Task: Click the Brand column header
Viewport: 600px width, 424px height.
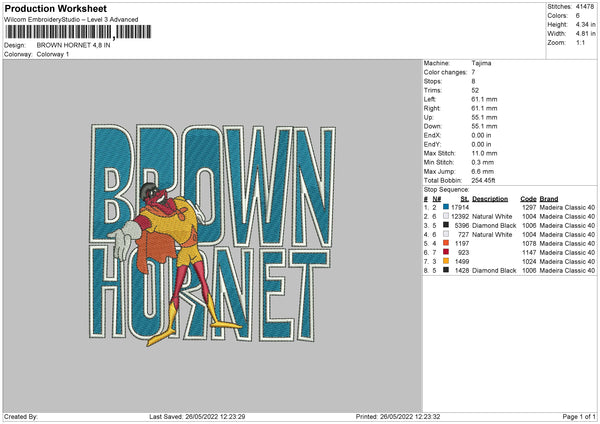Action: click(x=549, y=199)
